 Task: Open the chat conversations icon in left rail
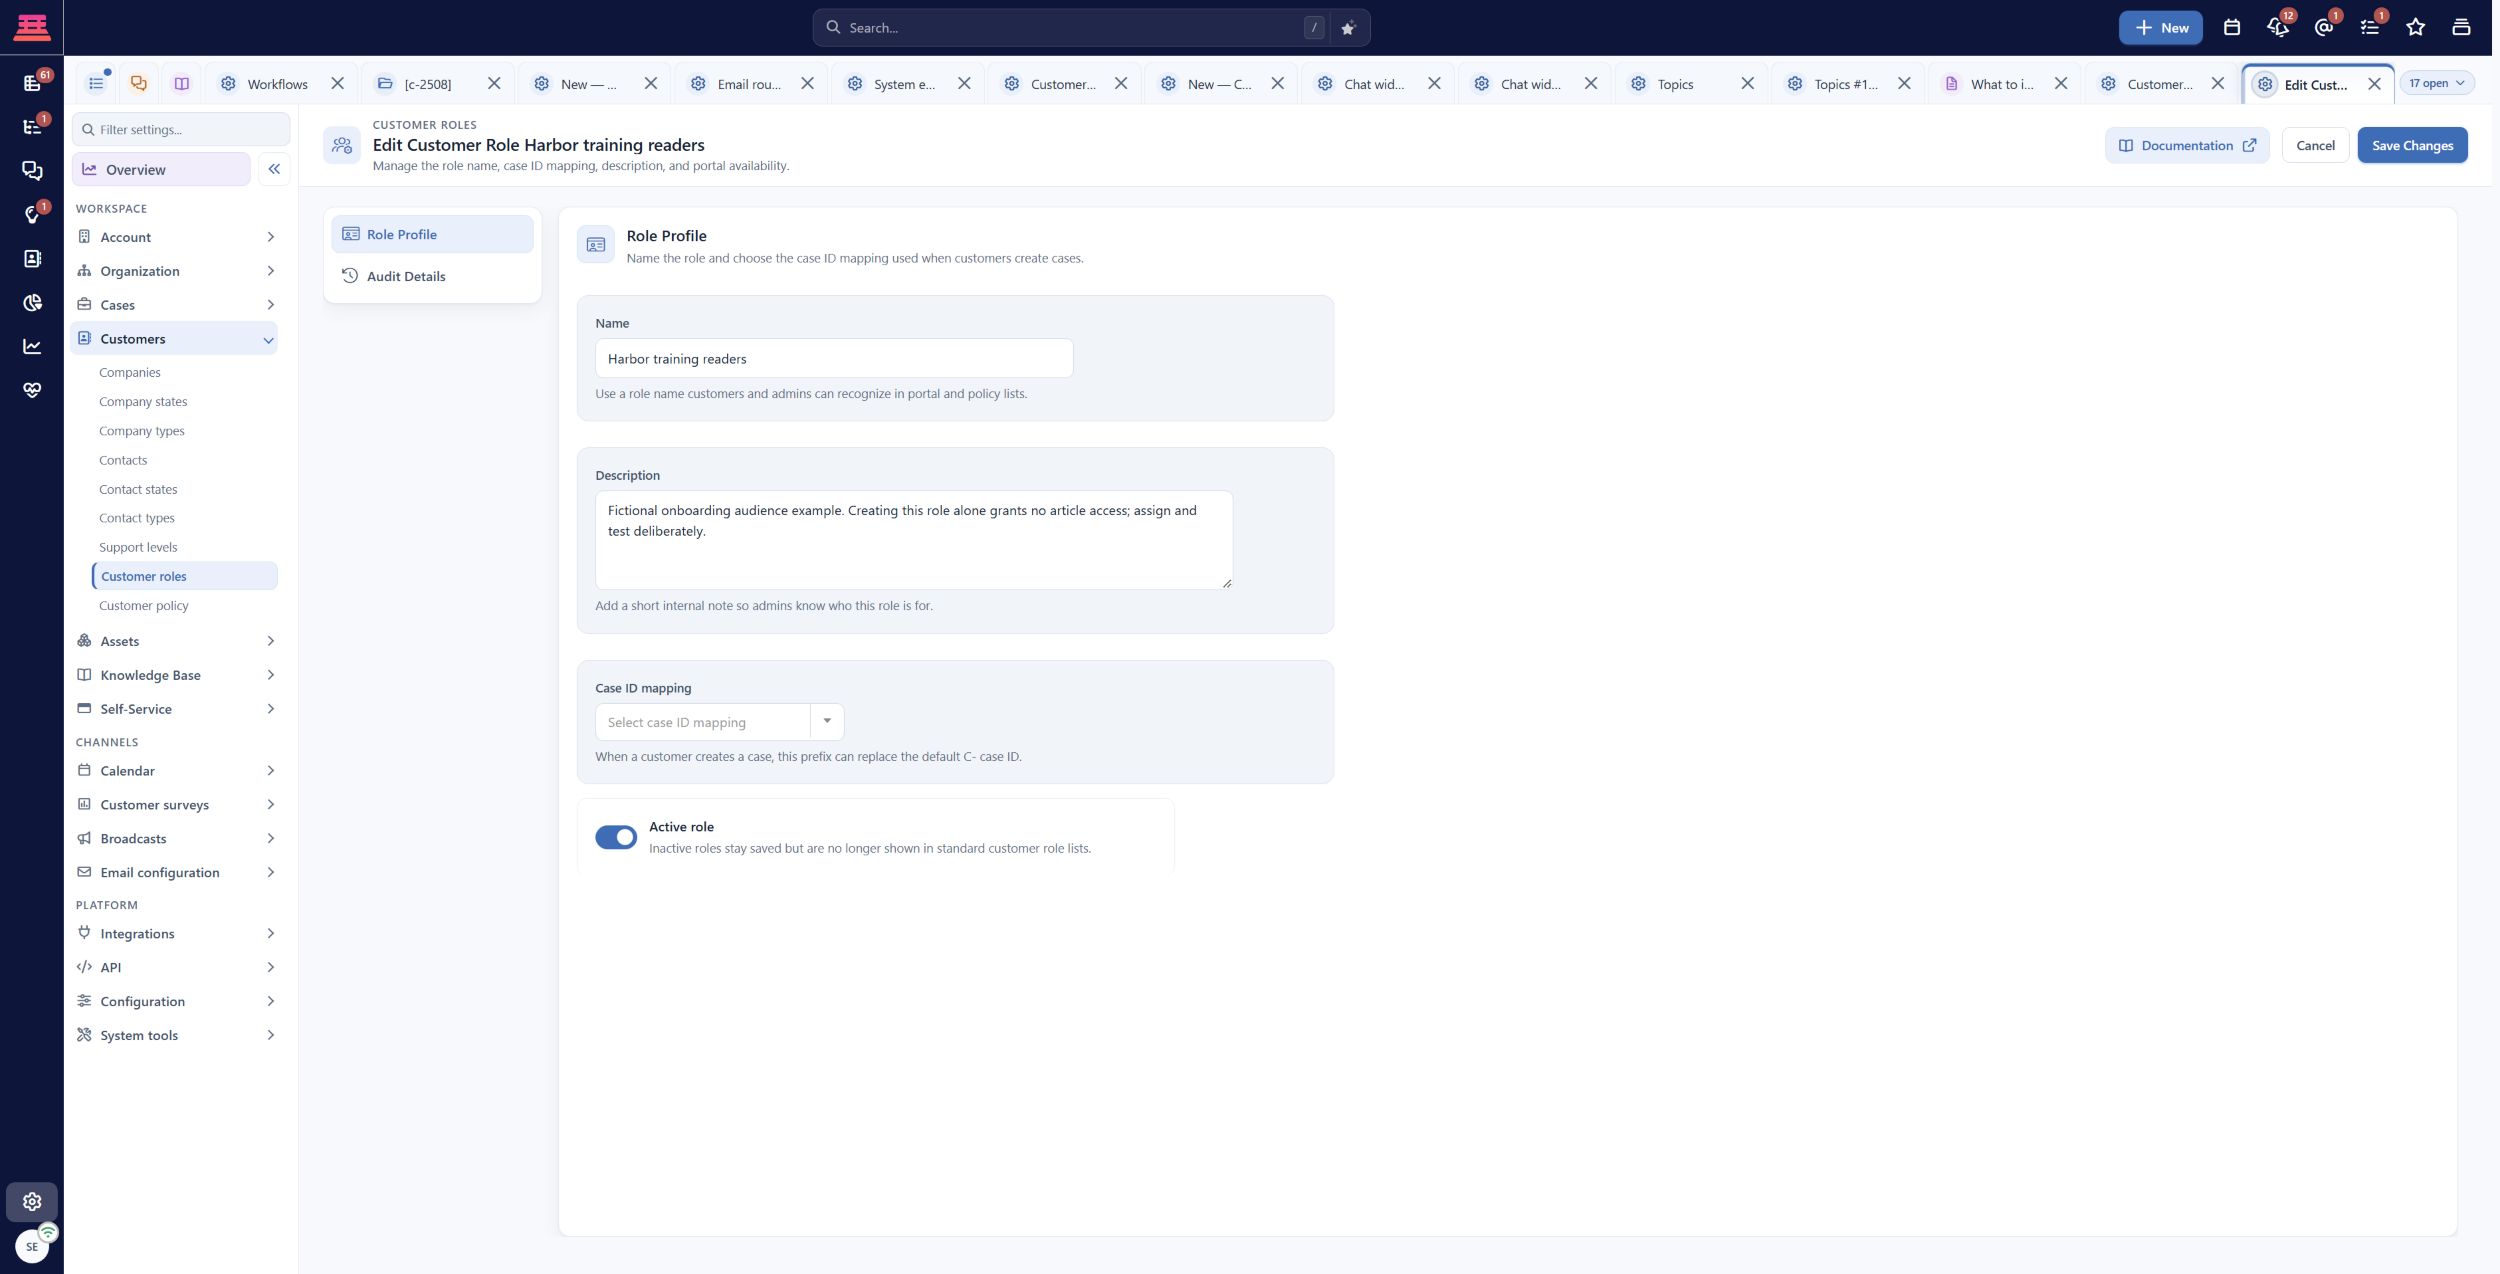[x=32, y=171]
